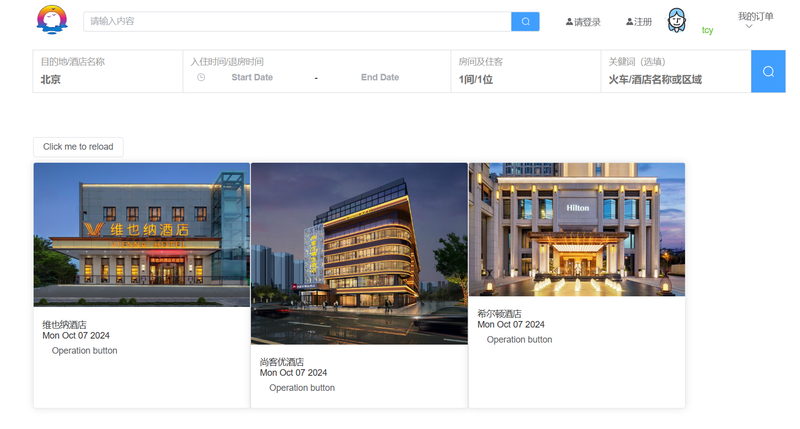Open the 尚客优酒店 hotel photo
800x429 pixels.
point(359,254)
